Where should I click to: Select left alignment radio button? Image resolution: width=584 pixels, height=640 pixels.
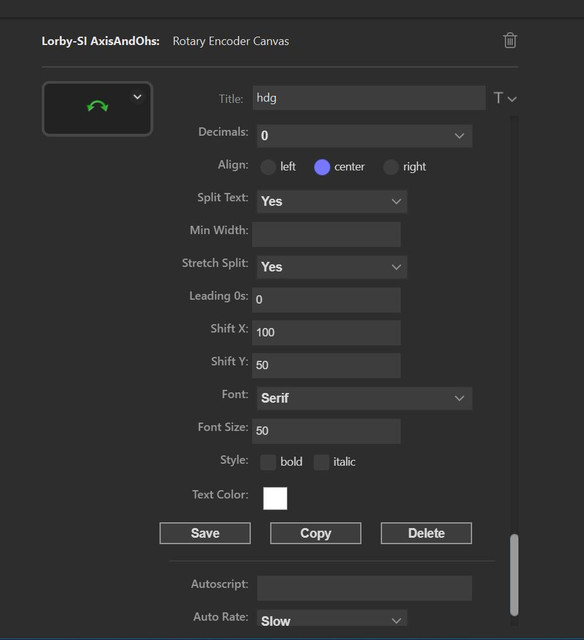pos(268,167)
